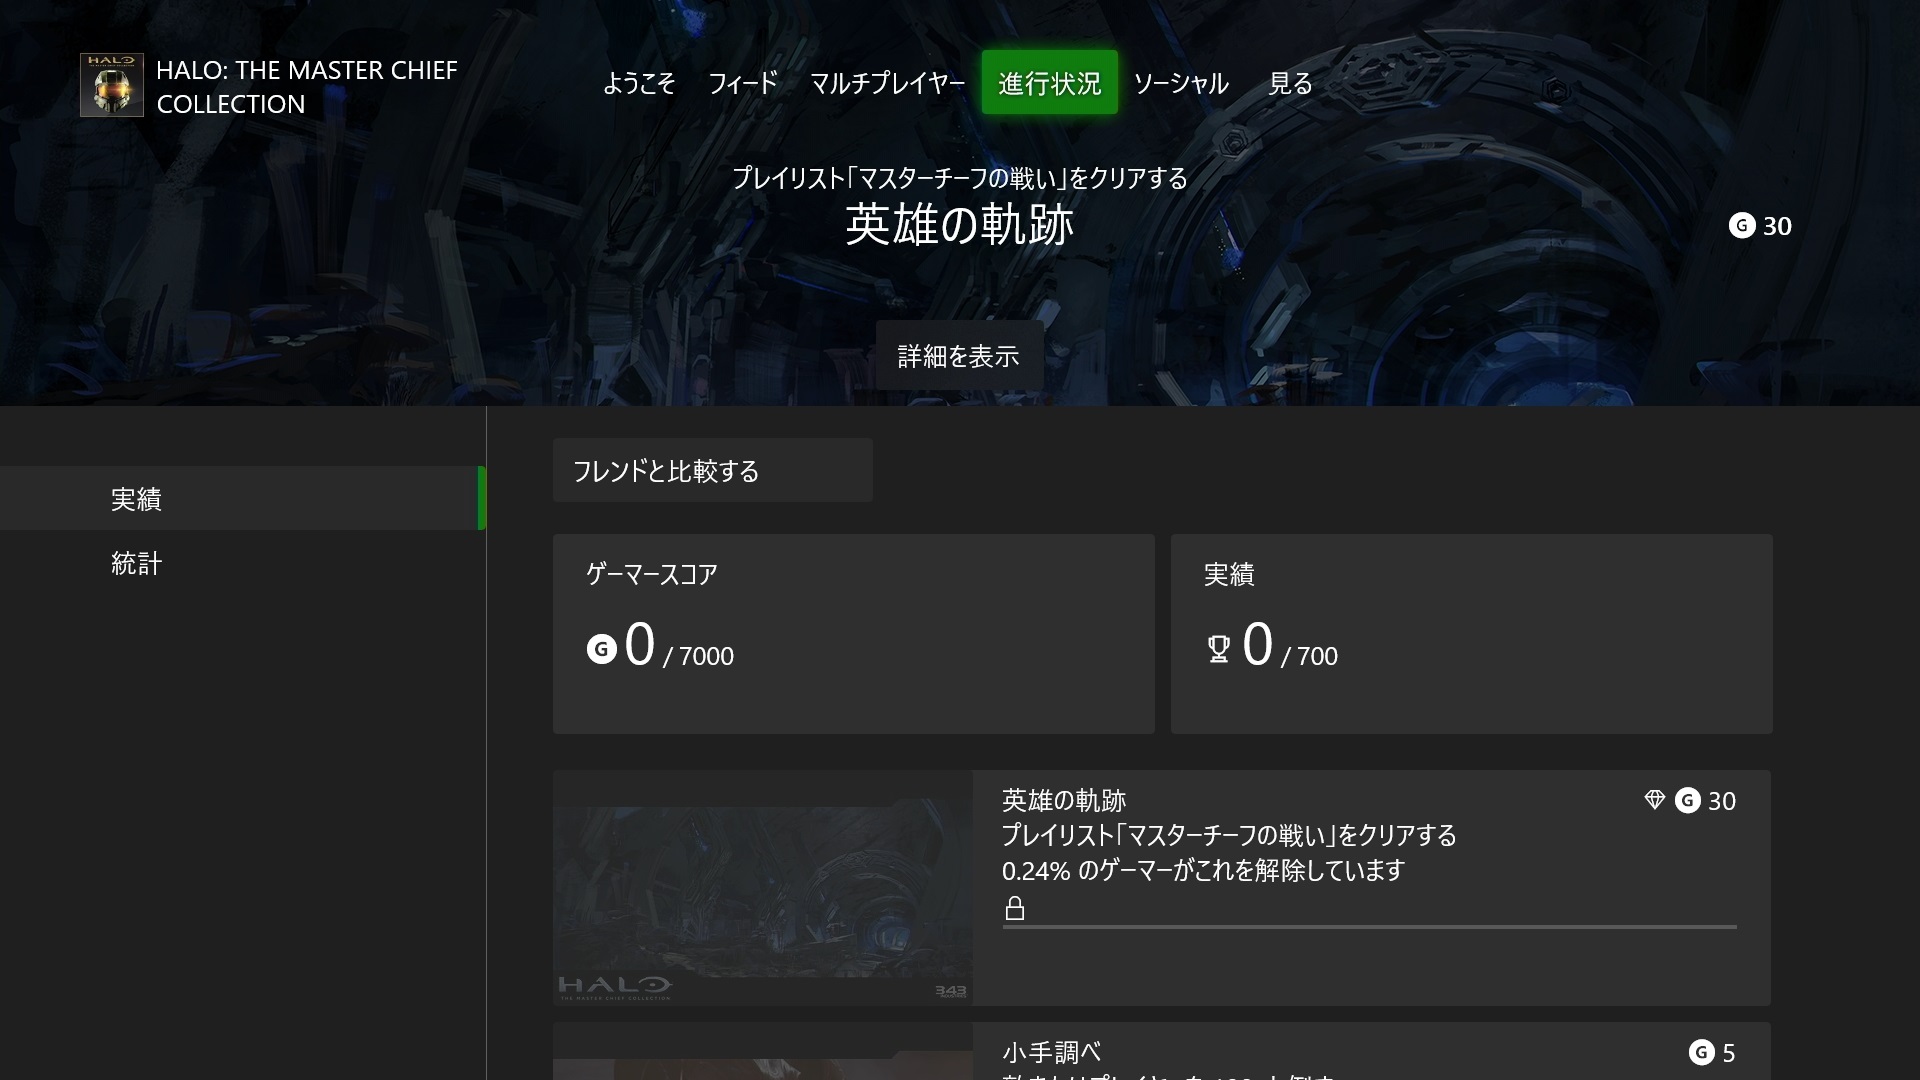Click the Halo game cover icon

click(x=112, y=85)
